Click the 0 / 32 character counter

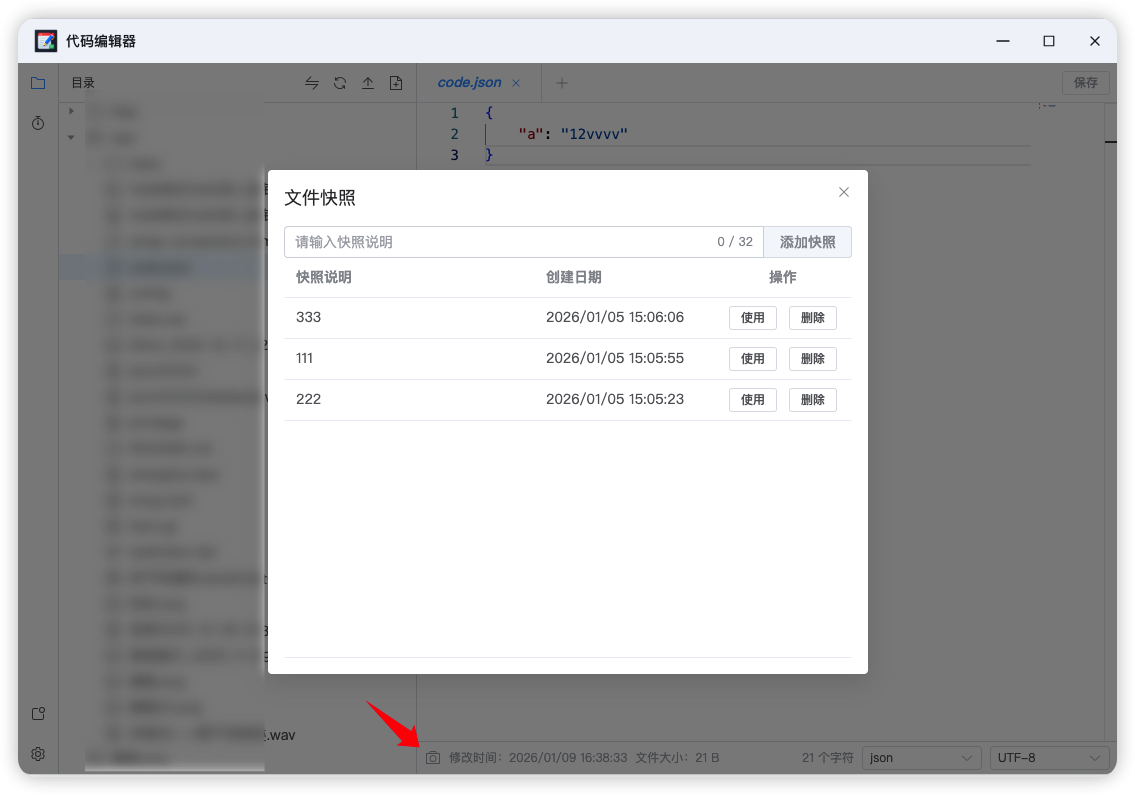[x=735, y=242]
